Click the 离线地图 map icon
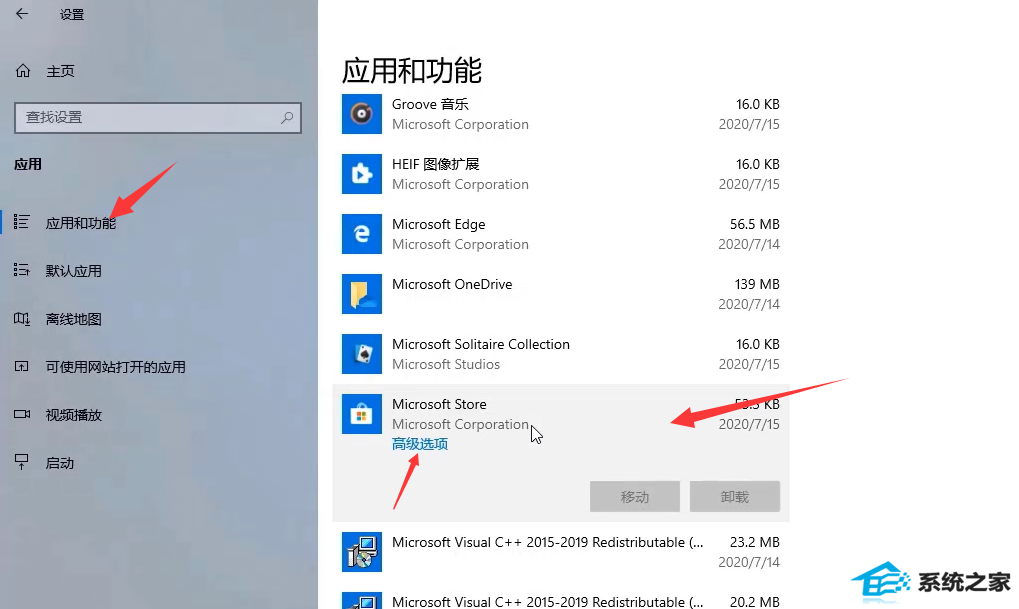The height and width of the screenshot is (609, 1019). point(21,318)
